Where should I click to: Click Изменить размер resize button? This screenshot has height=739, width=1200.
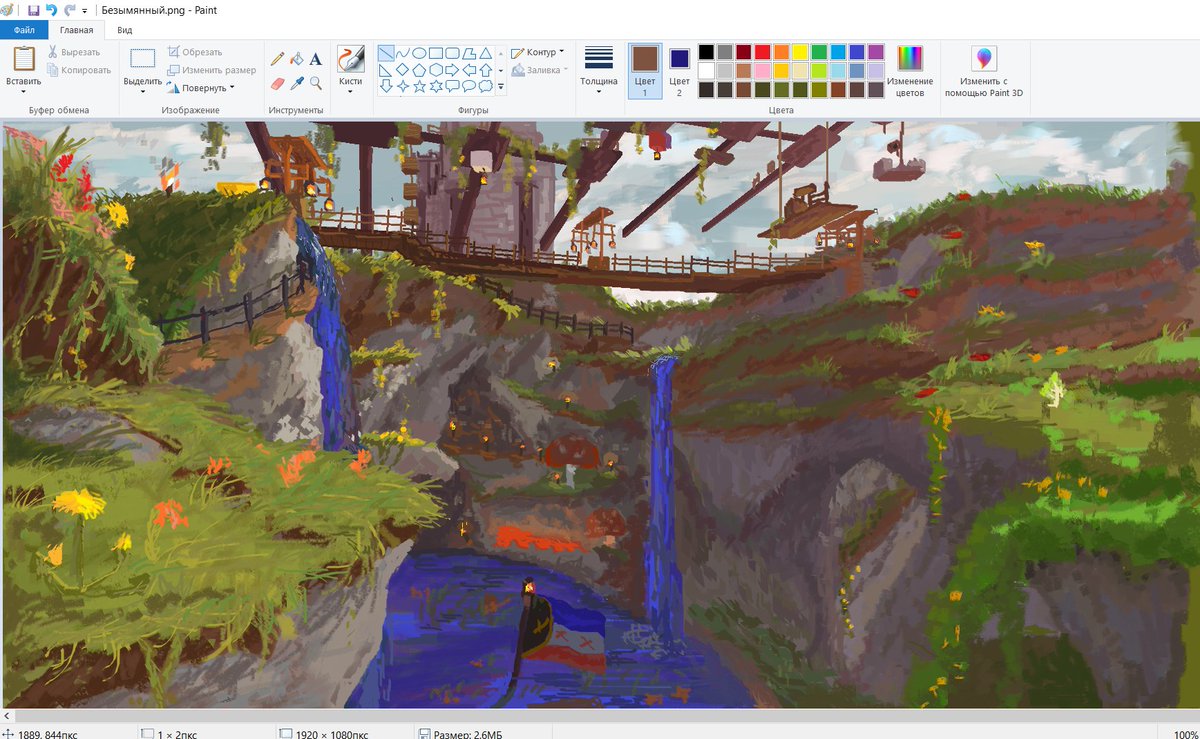(212, 70)
